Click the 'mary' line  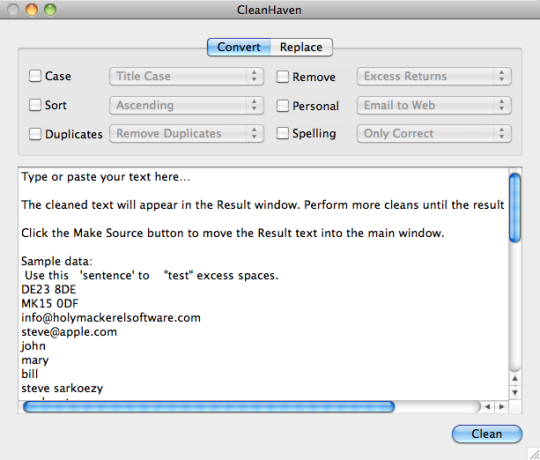(x=35, y=360)
